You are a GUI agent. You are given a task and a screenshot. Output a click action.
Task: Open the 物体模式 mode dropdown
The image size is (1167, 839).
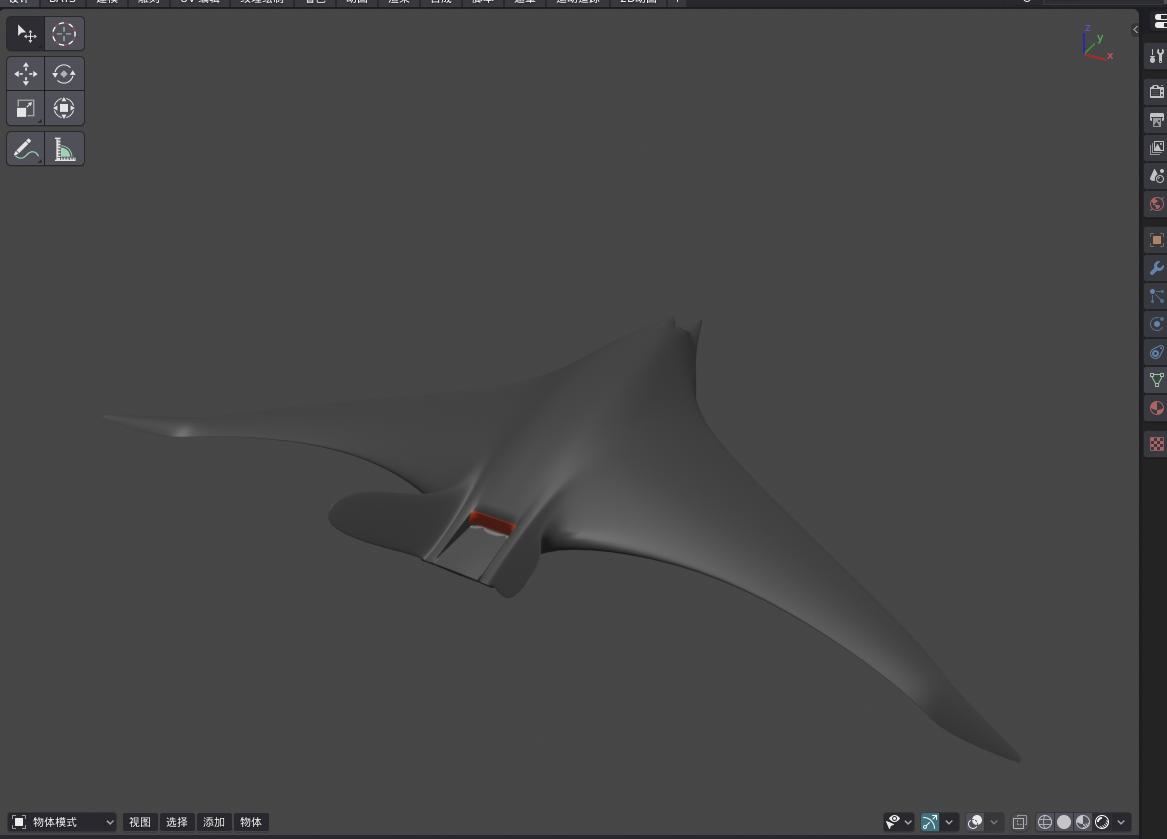coord(62,822)
